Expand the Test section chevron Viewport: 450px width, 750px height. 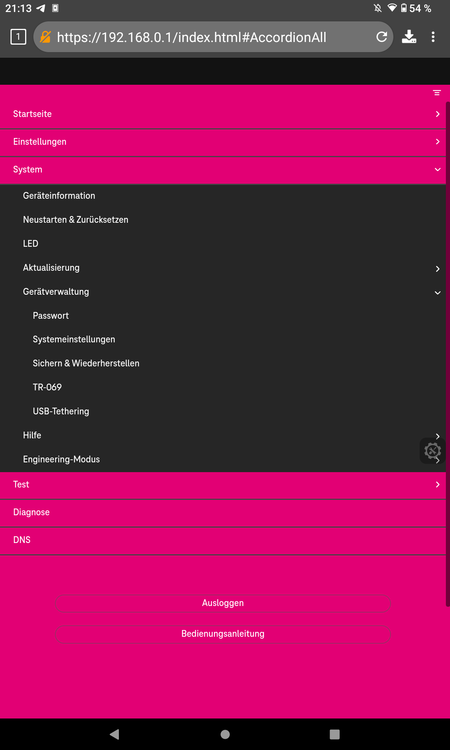point(438,485)
